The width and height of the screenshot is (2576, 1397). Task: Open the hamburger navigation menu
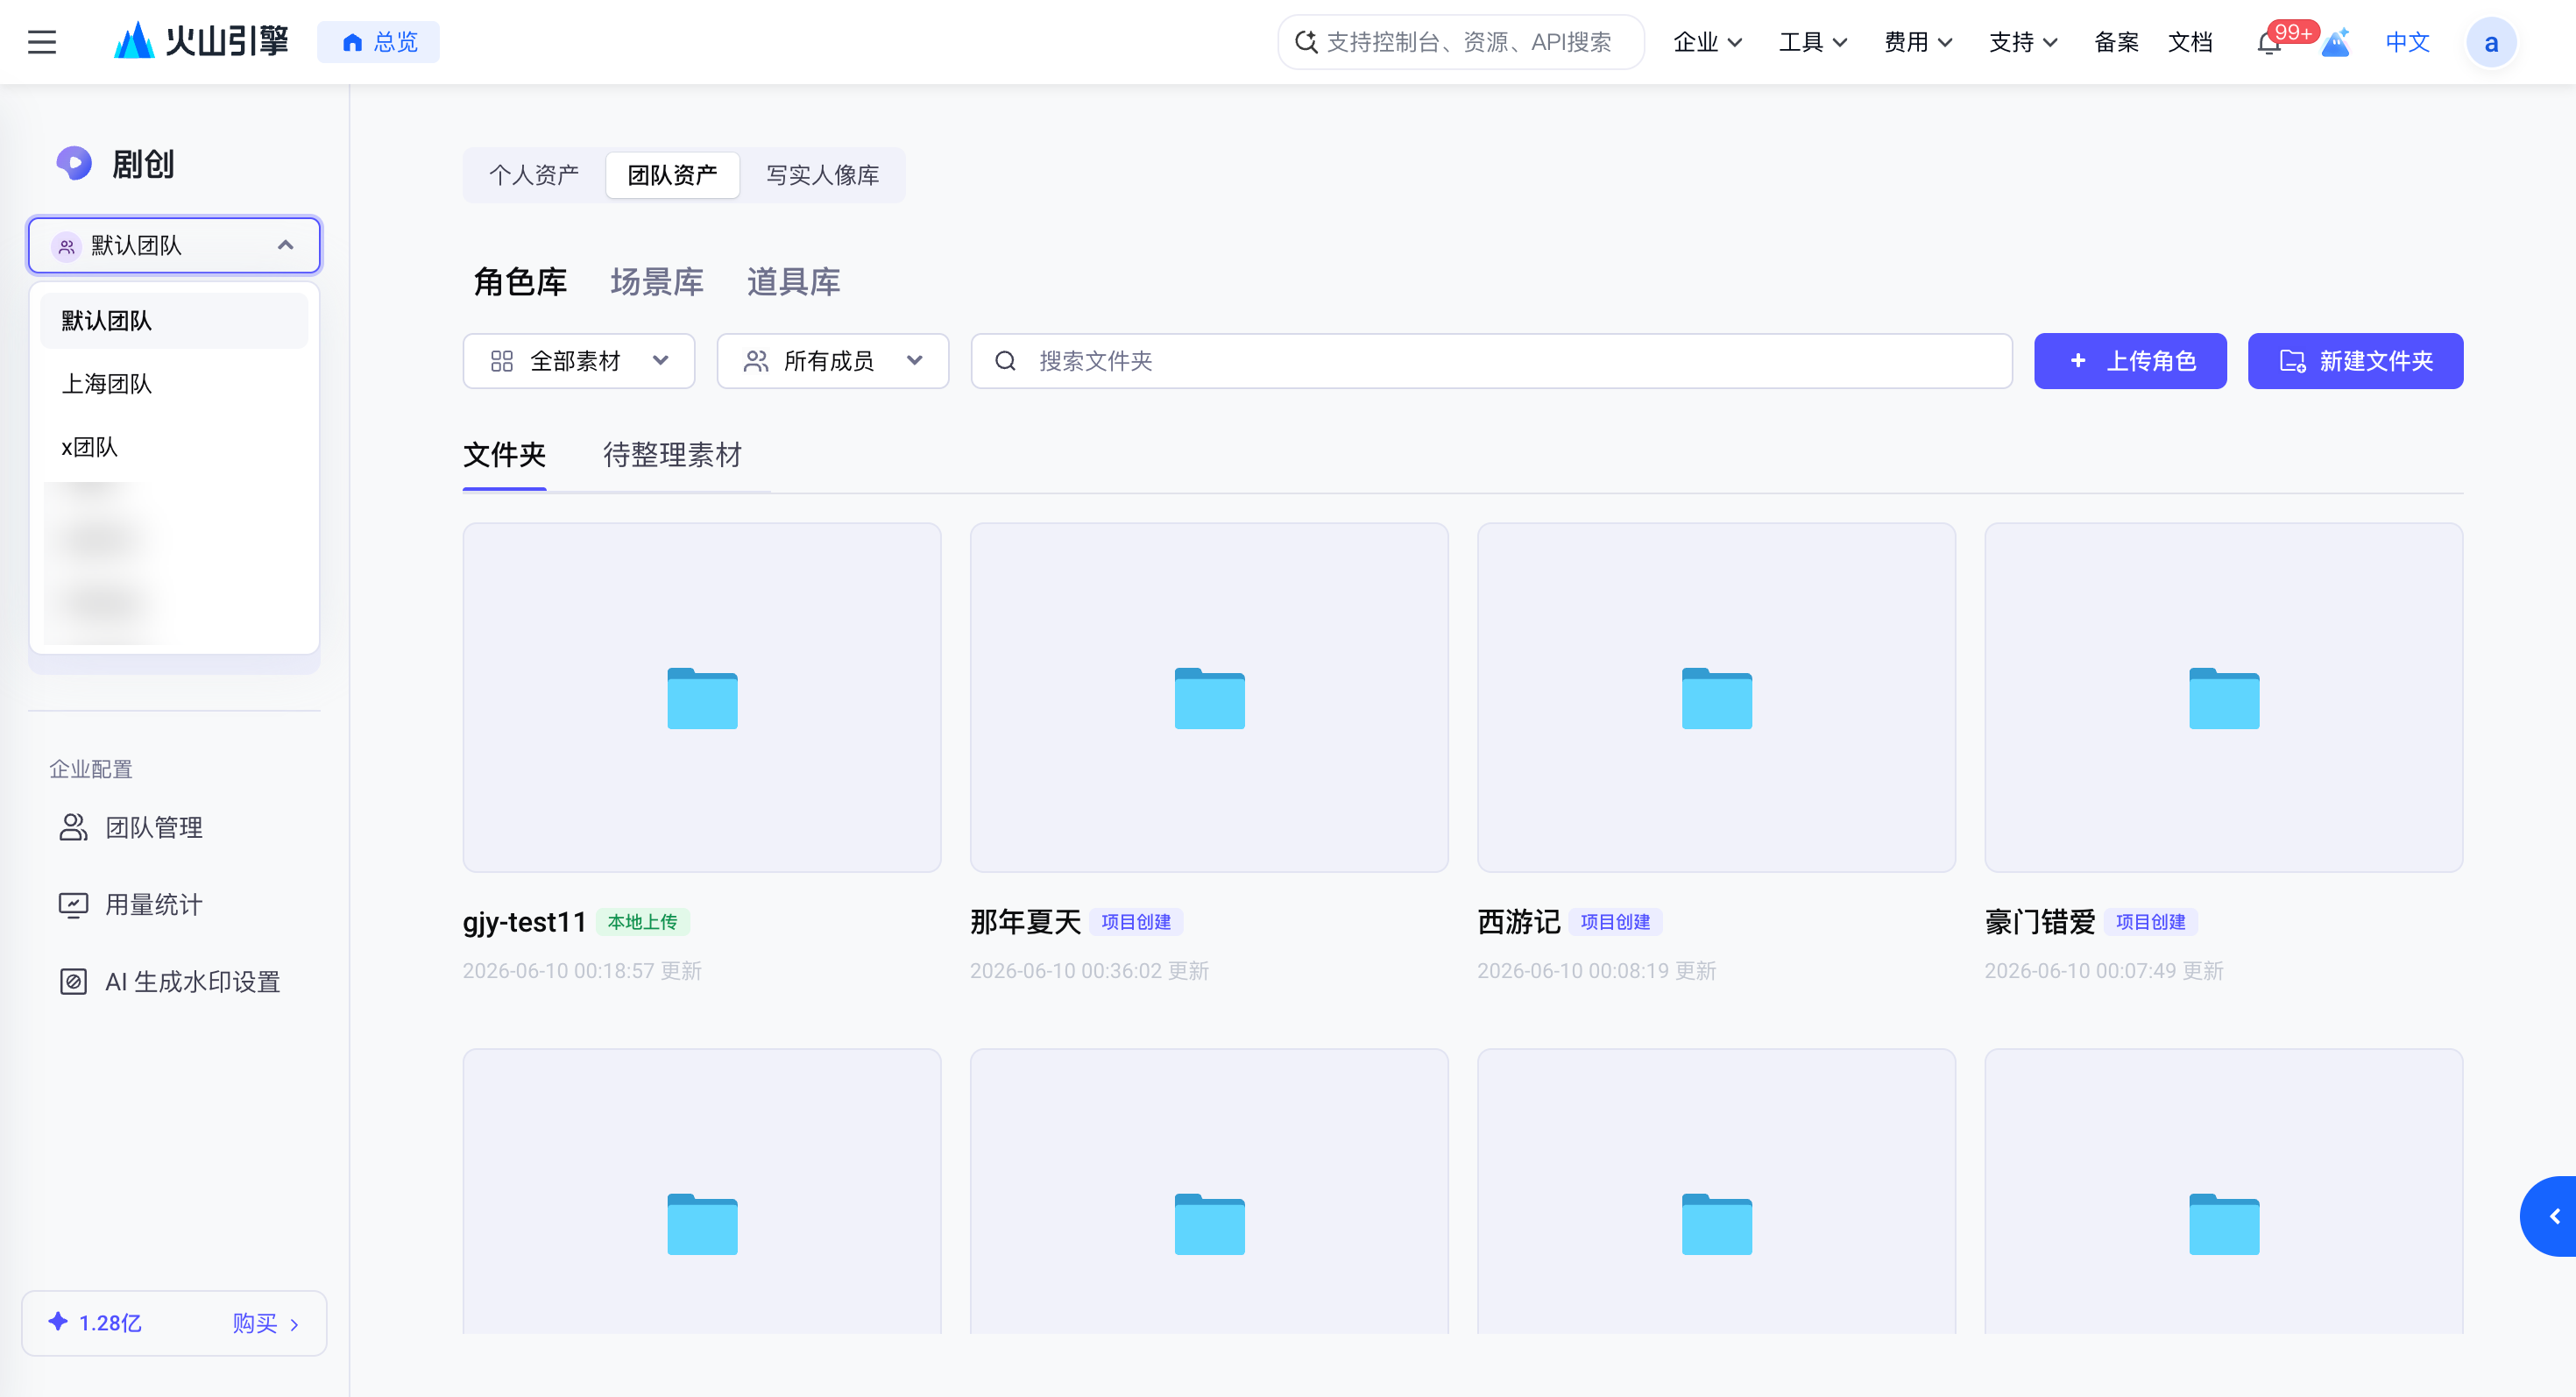pyautogui.click(x=42, y=42)
